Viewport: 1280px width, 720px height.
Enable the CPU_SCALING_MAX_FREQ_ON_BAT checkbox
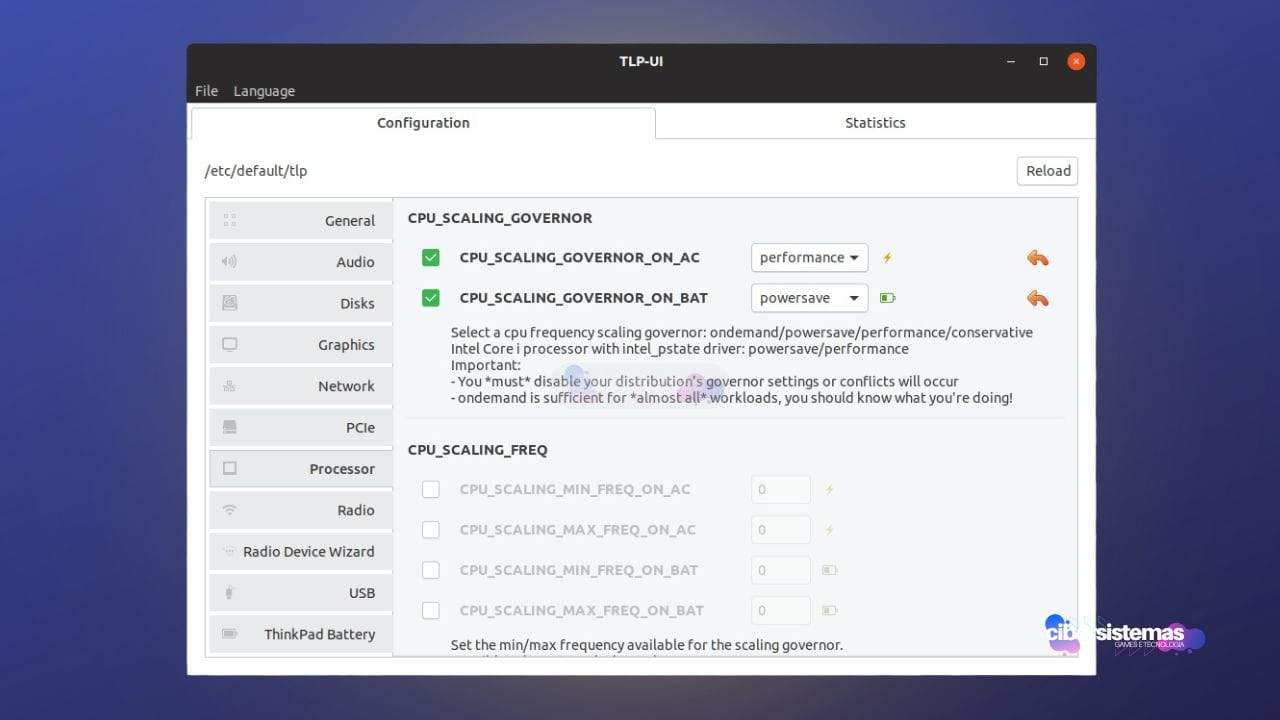click(x=431, y=610)
